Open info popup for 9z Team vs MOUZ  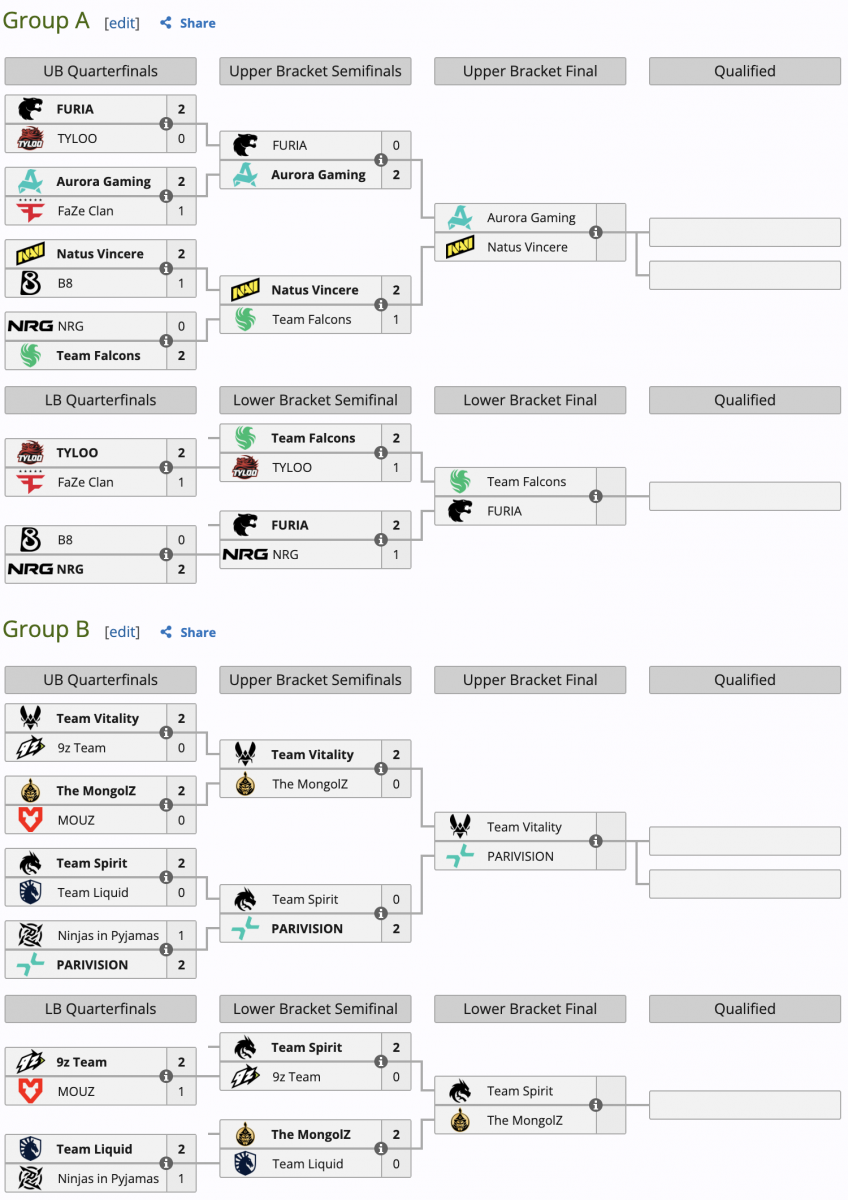(x=166, y=1077)
